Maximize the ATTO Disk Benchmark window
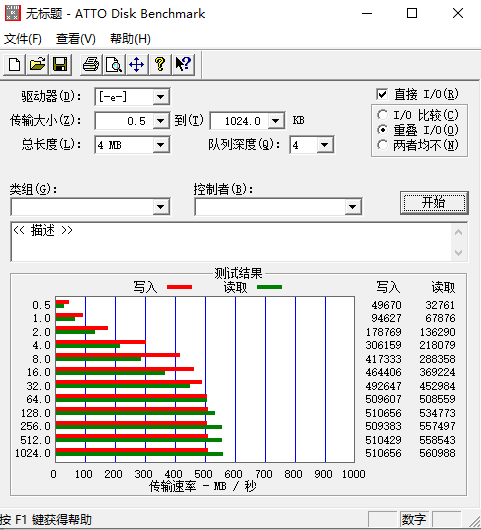 [x=412, y=14]
